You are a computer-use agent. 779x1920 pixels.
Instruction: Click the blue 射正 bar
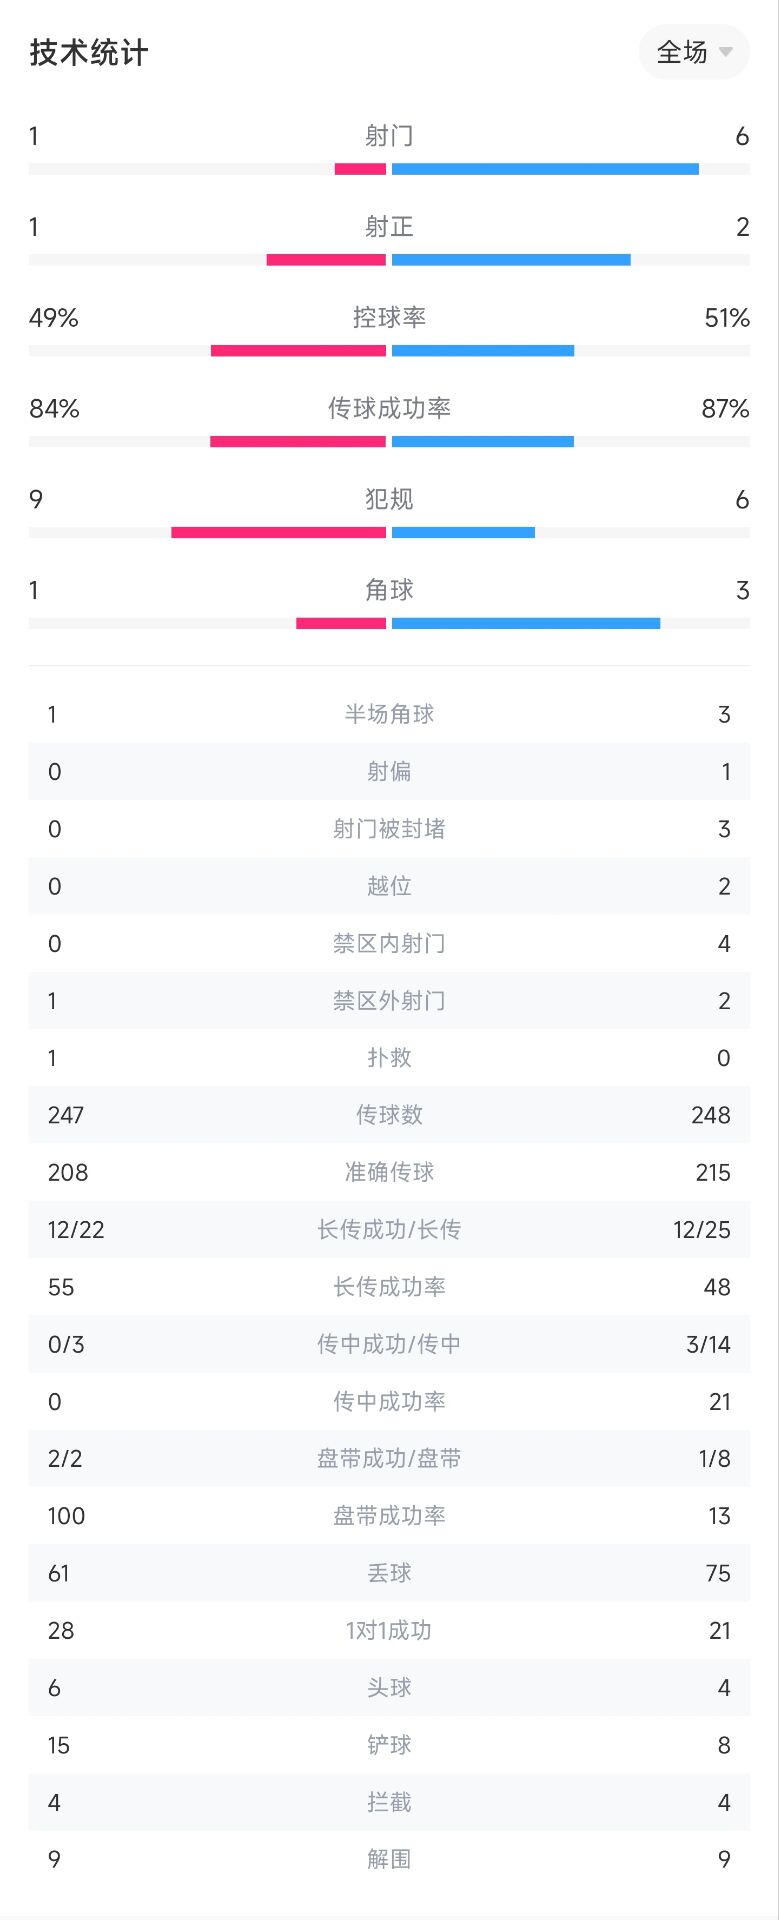click(511, 260)
